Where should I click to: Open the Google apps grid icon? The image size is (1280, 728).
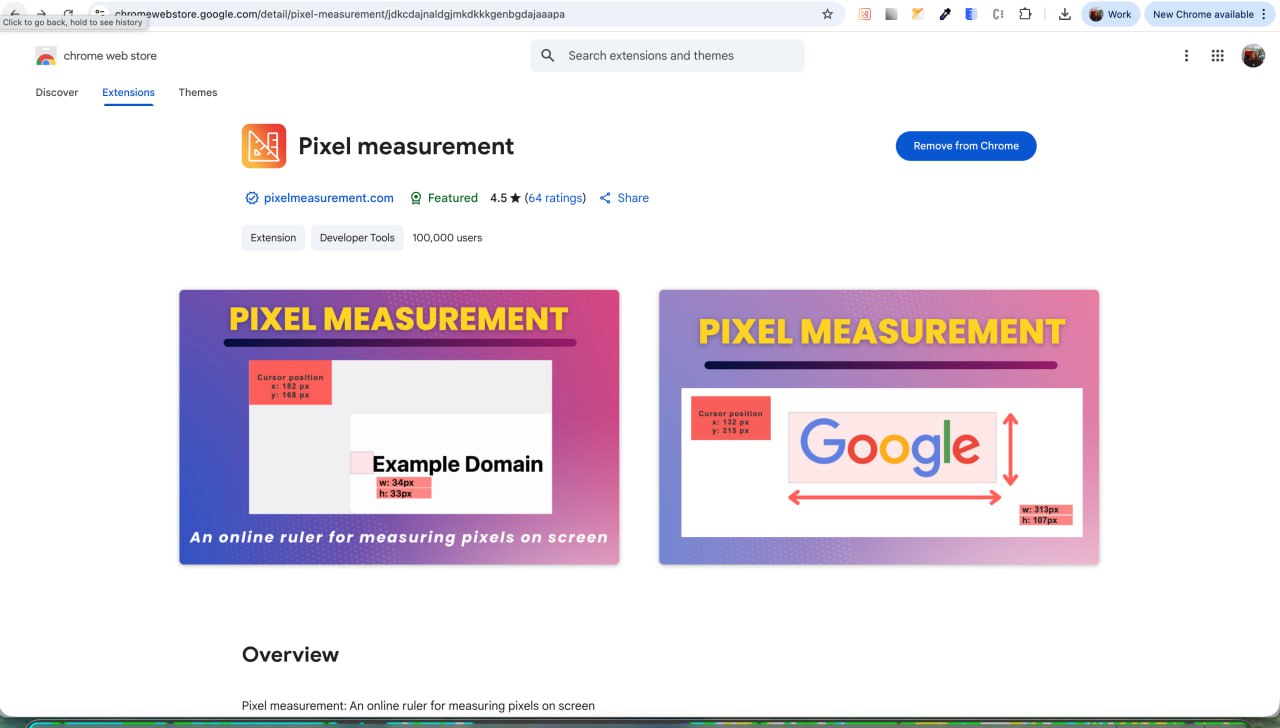tap(1217, 56)
